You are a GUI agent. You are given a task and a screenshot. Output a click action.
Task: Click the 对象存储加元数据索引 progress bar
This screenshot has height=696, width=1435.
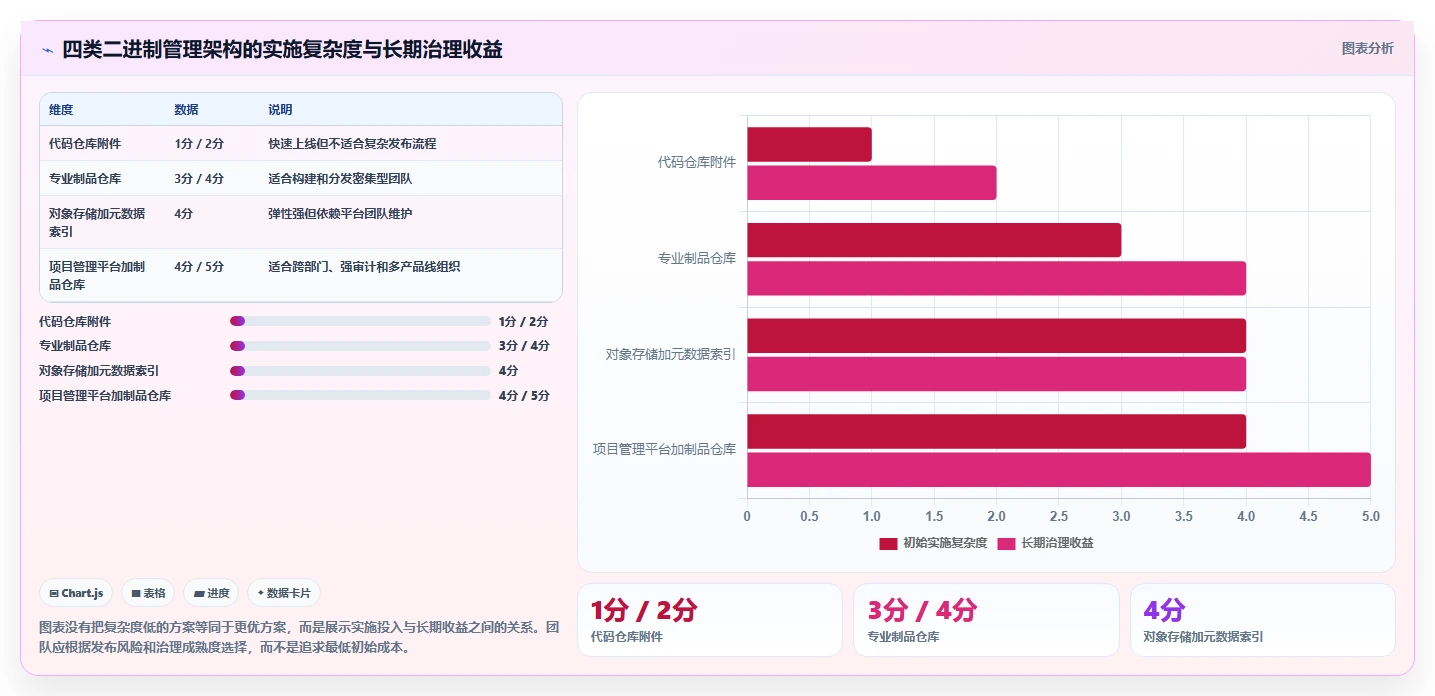[x=360, y=371]
